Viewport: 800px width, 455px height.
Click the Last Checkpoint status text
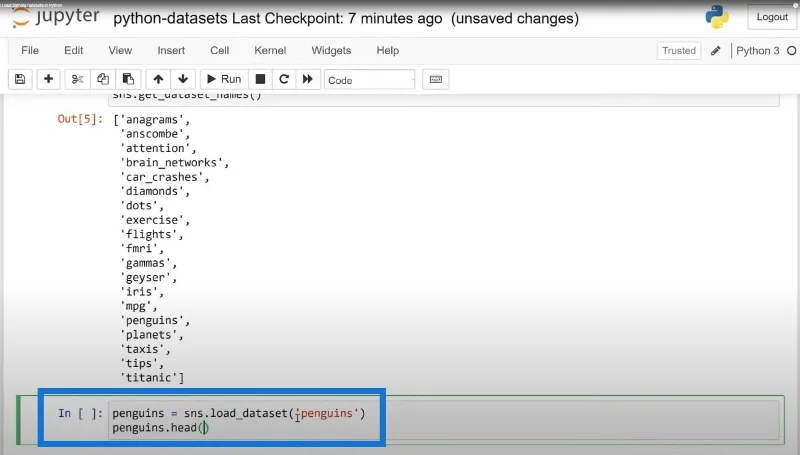pos(337,18)
